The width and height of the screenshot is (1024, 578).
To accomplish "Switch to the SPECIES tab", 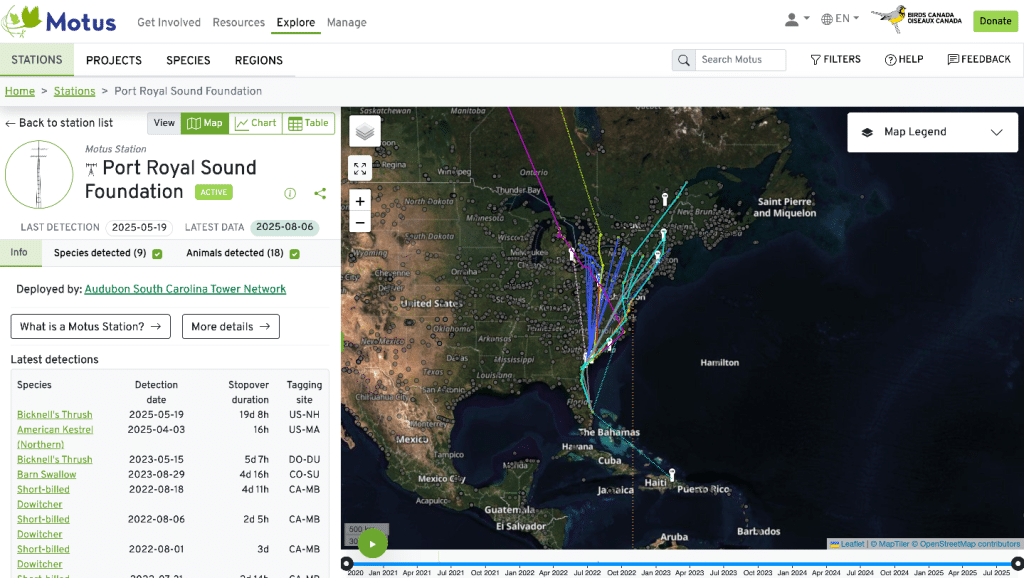I will 188,60.
